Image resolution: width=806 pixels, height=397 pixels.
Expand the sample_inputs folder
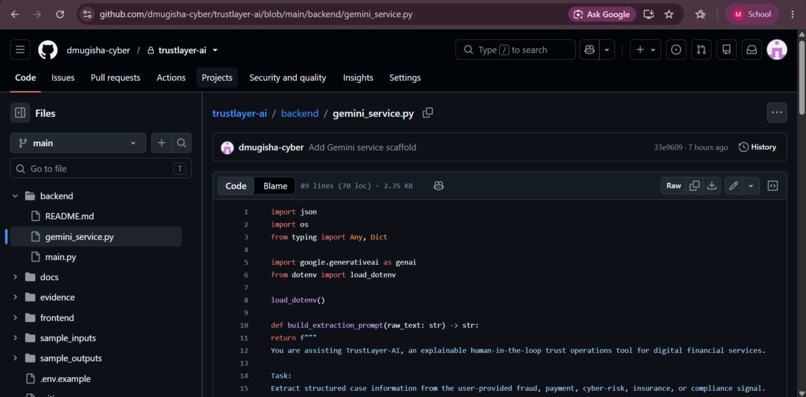(15, 338)
